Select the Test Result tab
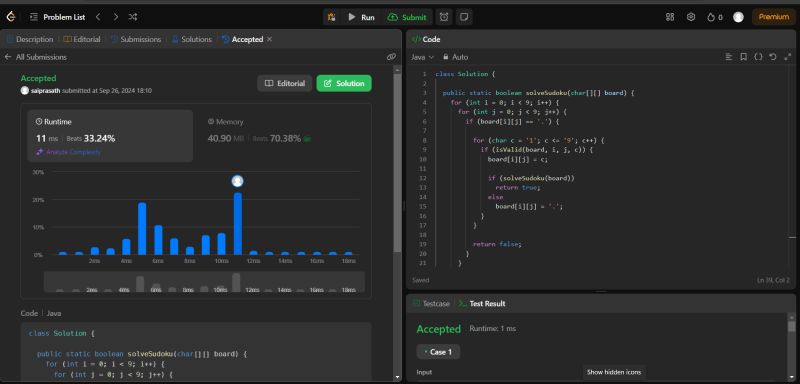 tap(482, 303)
